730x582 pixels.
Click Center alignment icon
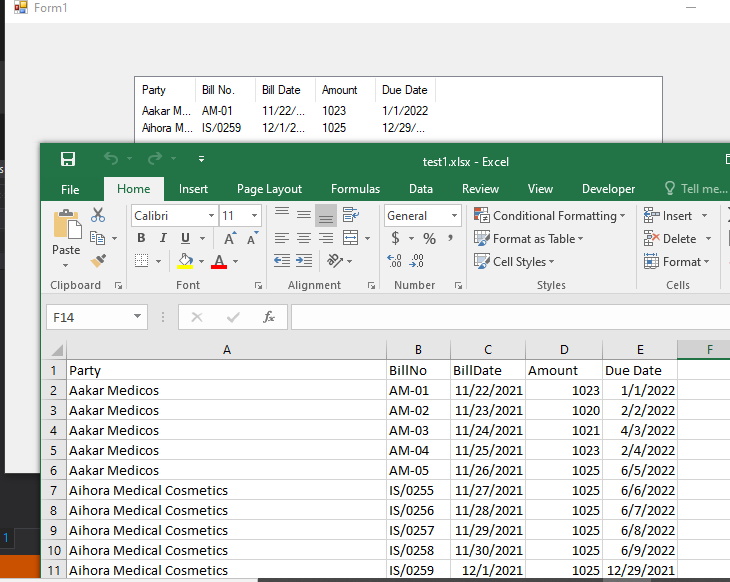click(x=304, y=238)
